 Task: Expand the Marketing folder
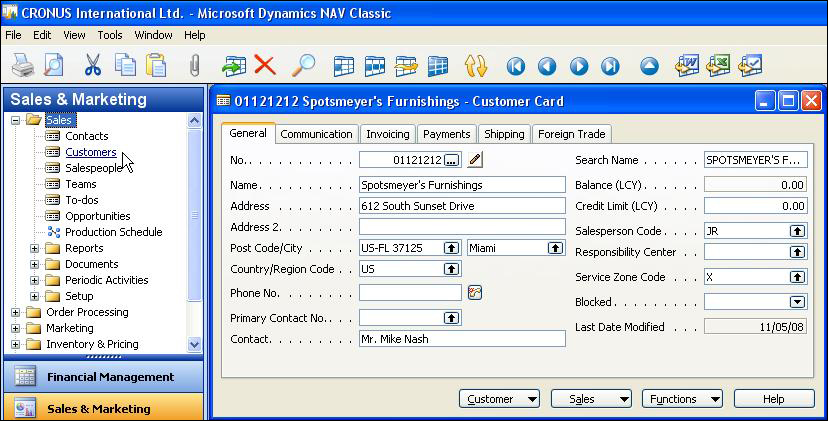pos(15,329)
